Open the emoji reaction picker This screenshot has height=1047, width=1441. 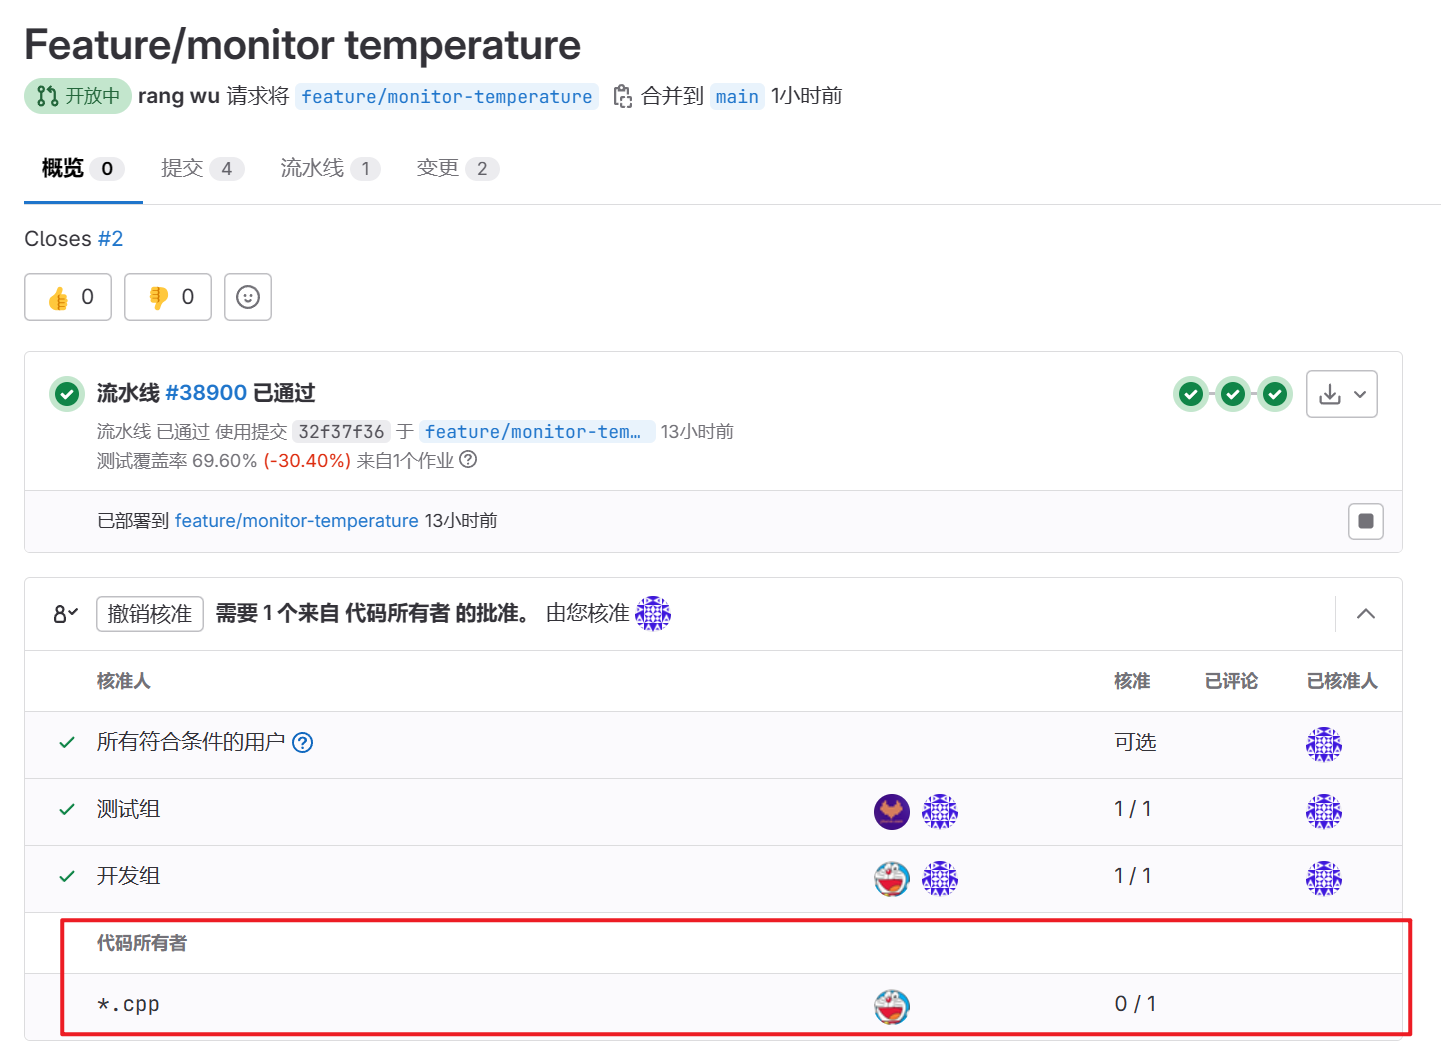247,296
